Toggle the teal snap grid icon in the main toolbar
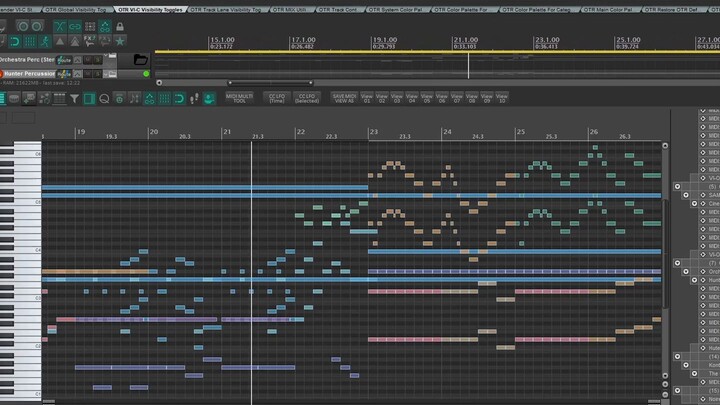 pyautogui.click(x=30, y=42)
